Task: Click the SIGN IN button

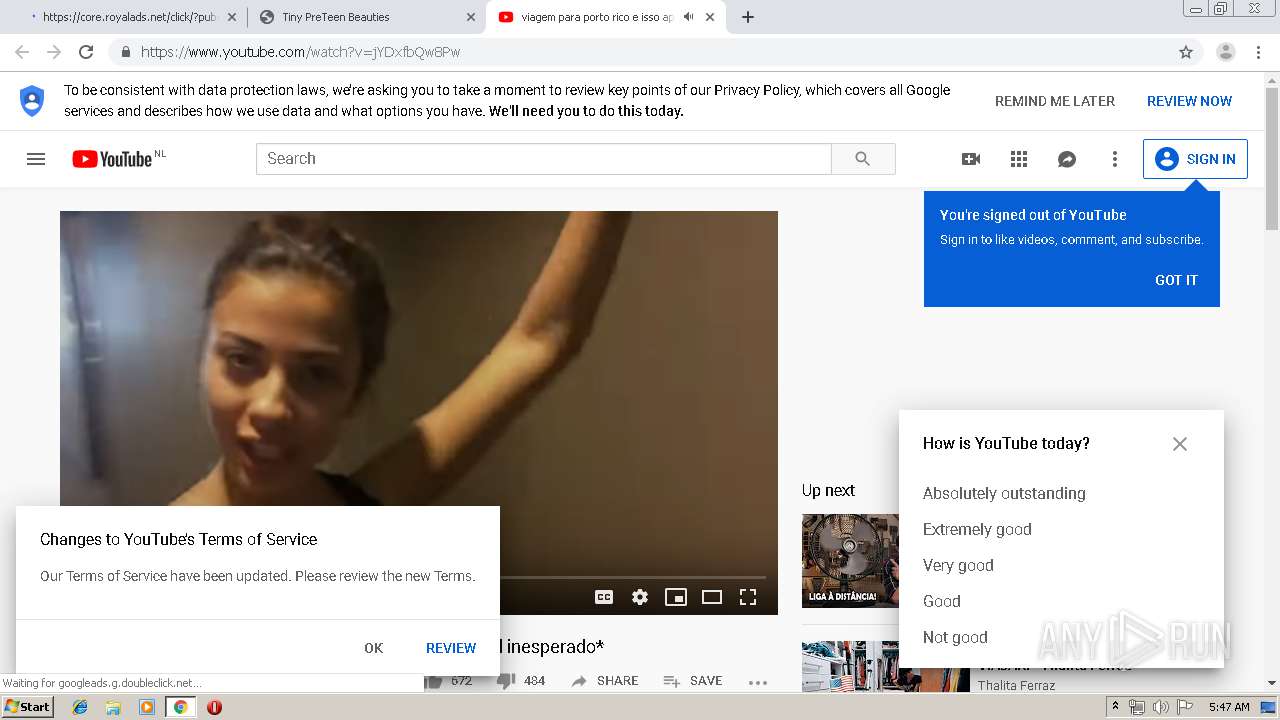Action: click(x=1195, y=159)
